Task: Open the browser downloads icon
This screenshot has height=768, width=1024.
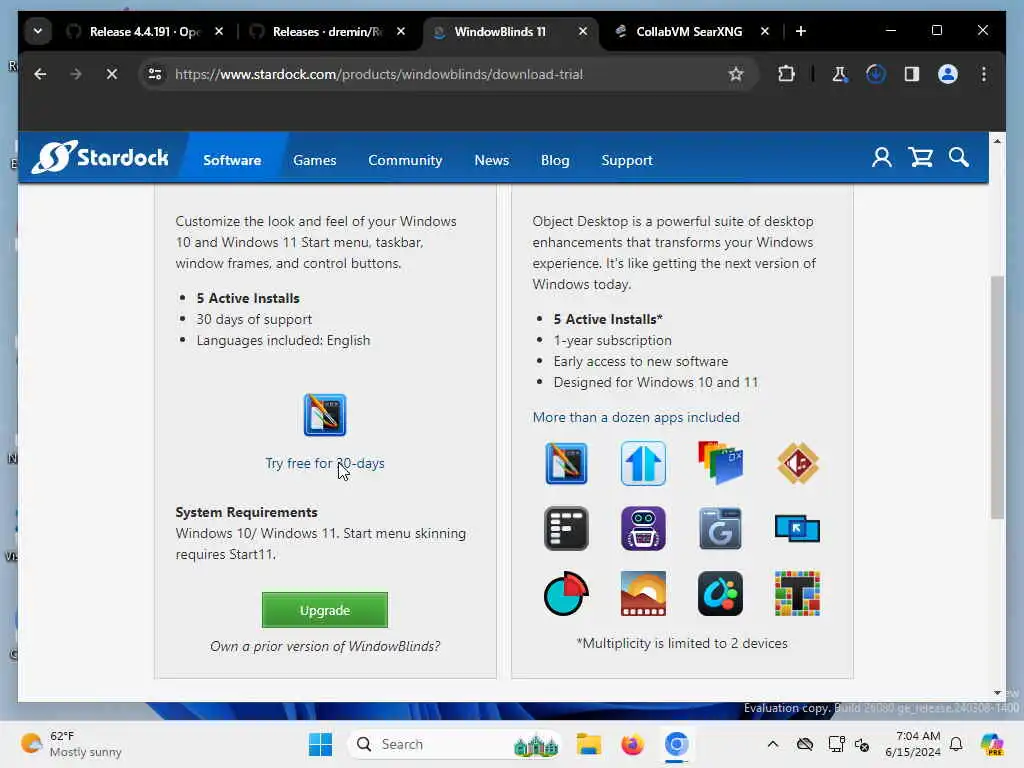Action: click(x=876, y=74)
